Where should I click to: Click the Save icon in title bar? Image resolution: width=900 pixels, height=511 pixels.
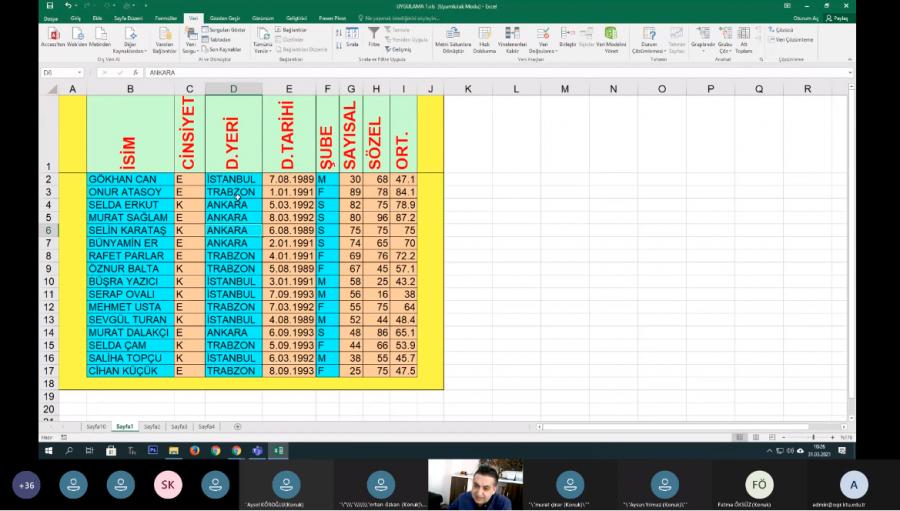(x=50, y=5)
